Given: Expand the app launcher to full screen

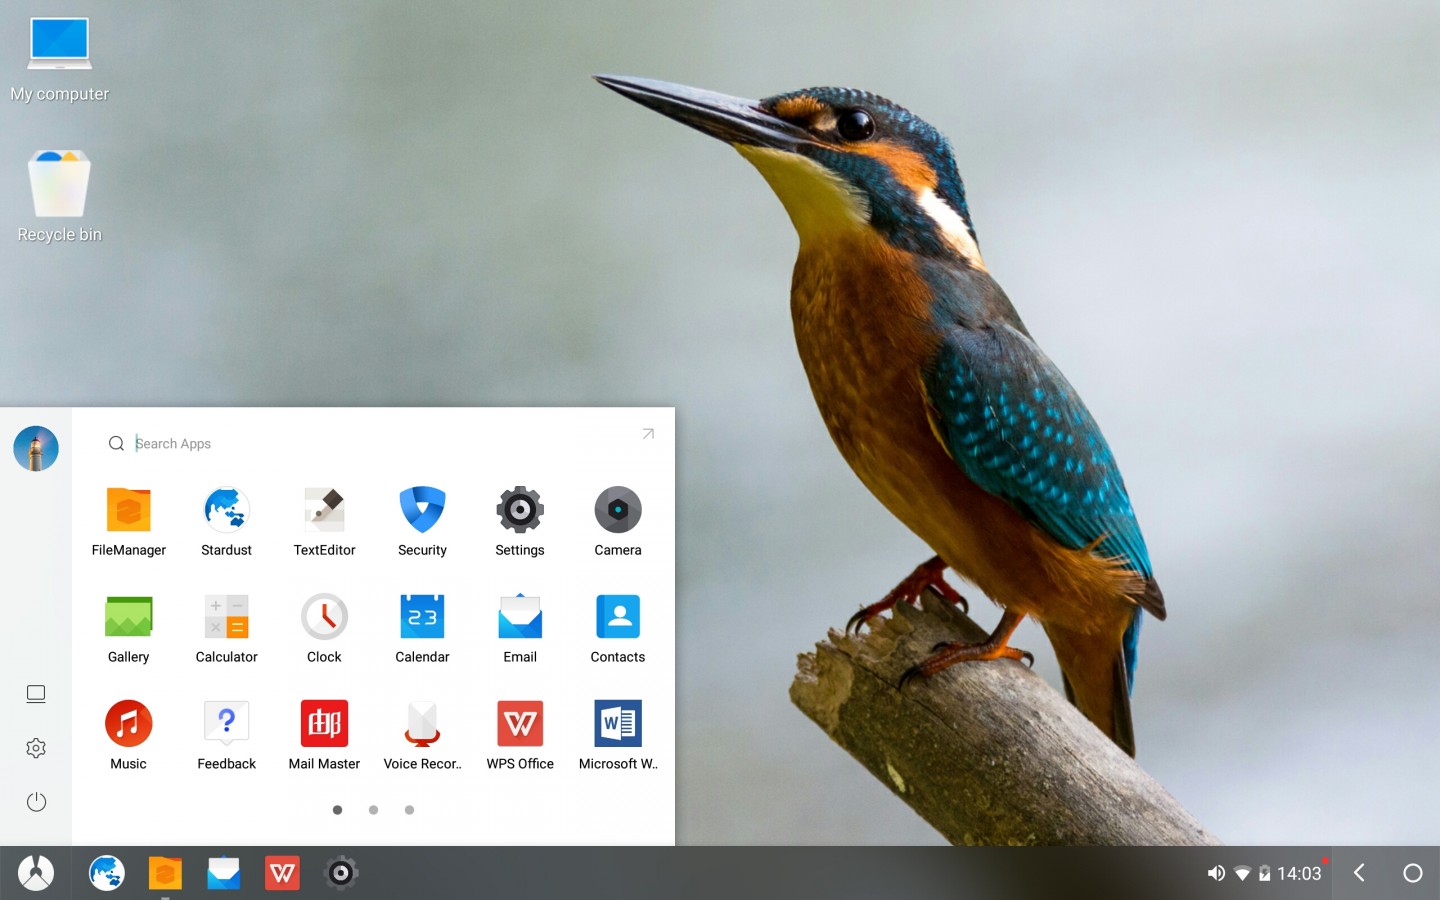Looking at the screenshot, I should [648, 434].
